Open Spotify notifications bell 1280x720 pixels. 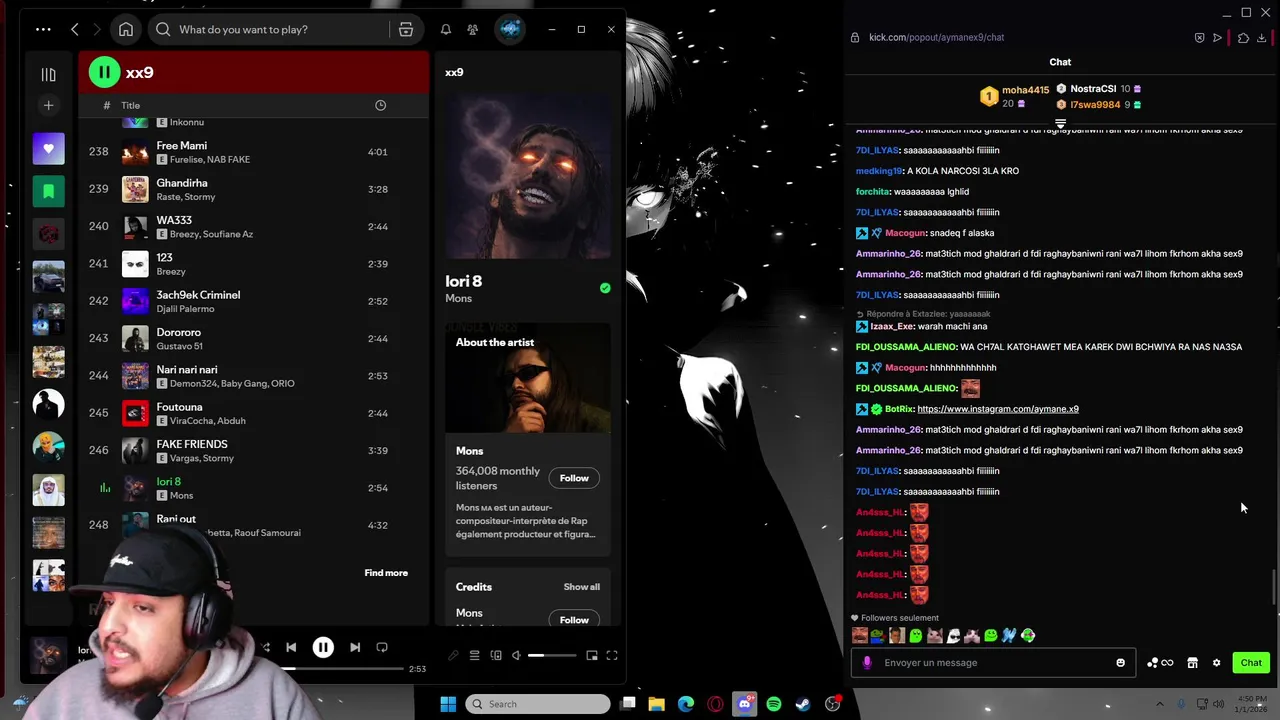pyautogui.click(x=446, y=29)
